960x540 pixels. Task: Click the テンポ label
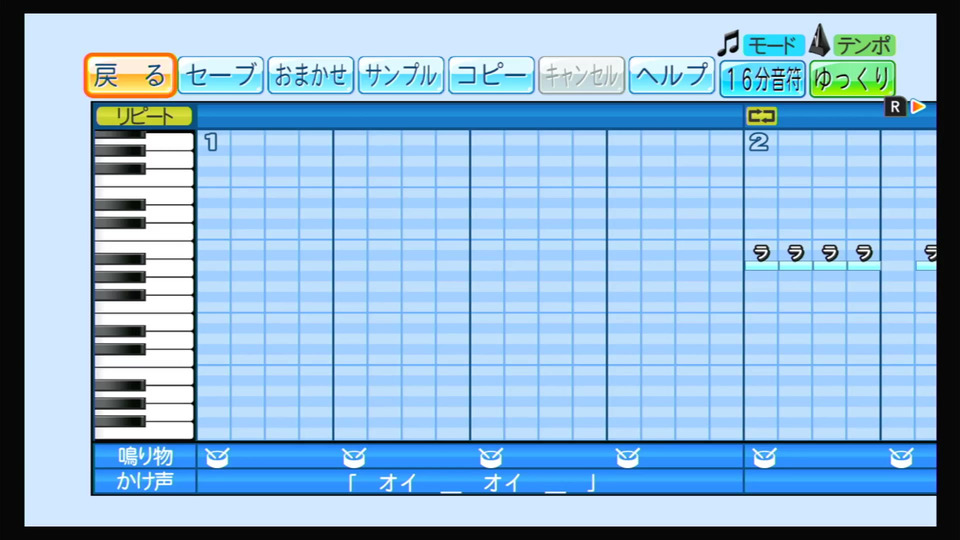click(864, 45)
